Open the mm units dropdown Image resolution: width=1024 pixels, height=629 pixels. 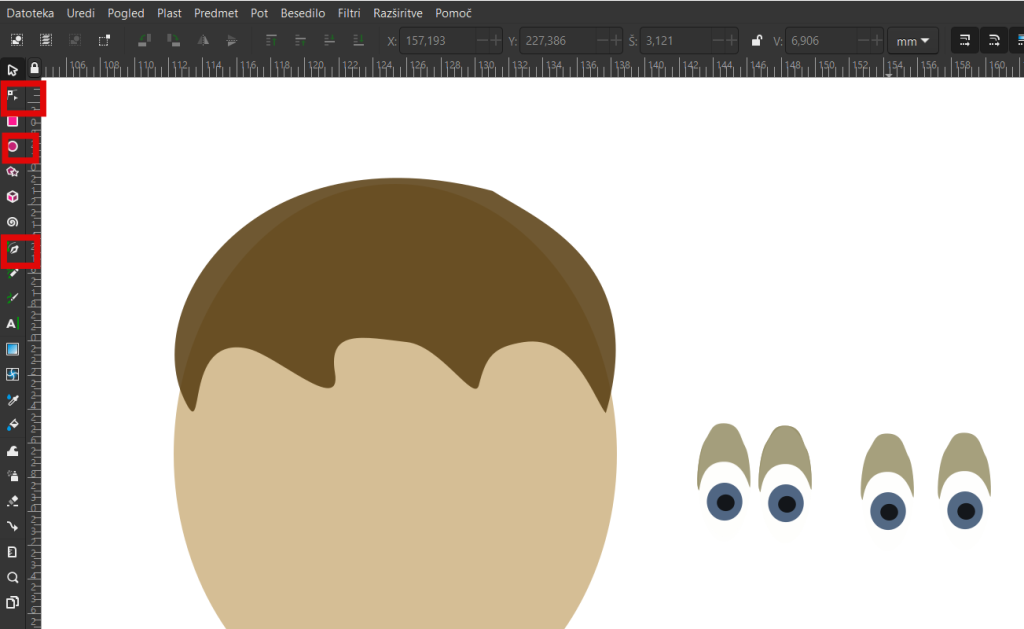[913, 40]
